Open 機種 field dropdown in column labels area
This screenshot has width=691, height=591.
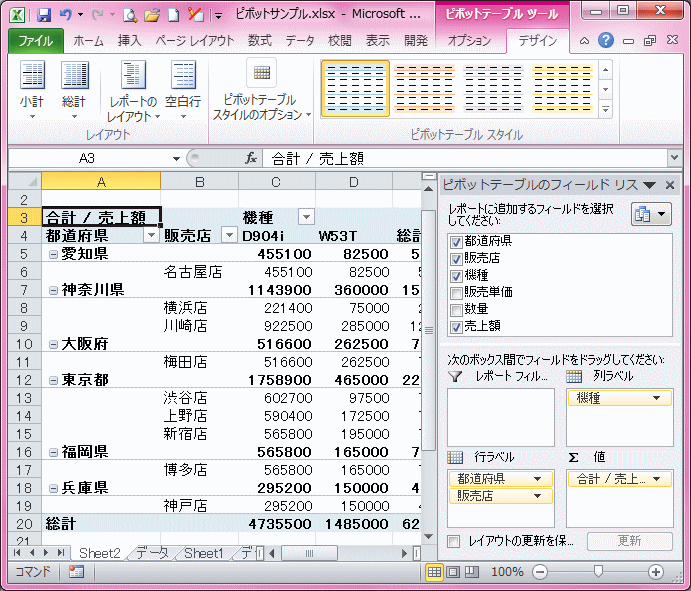click(657, 398)
